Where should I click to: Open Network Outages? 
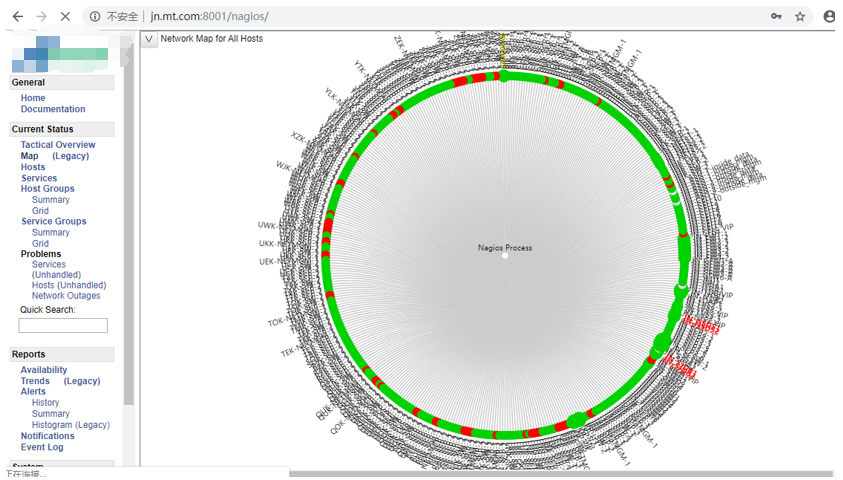(66, 296)
